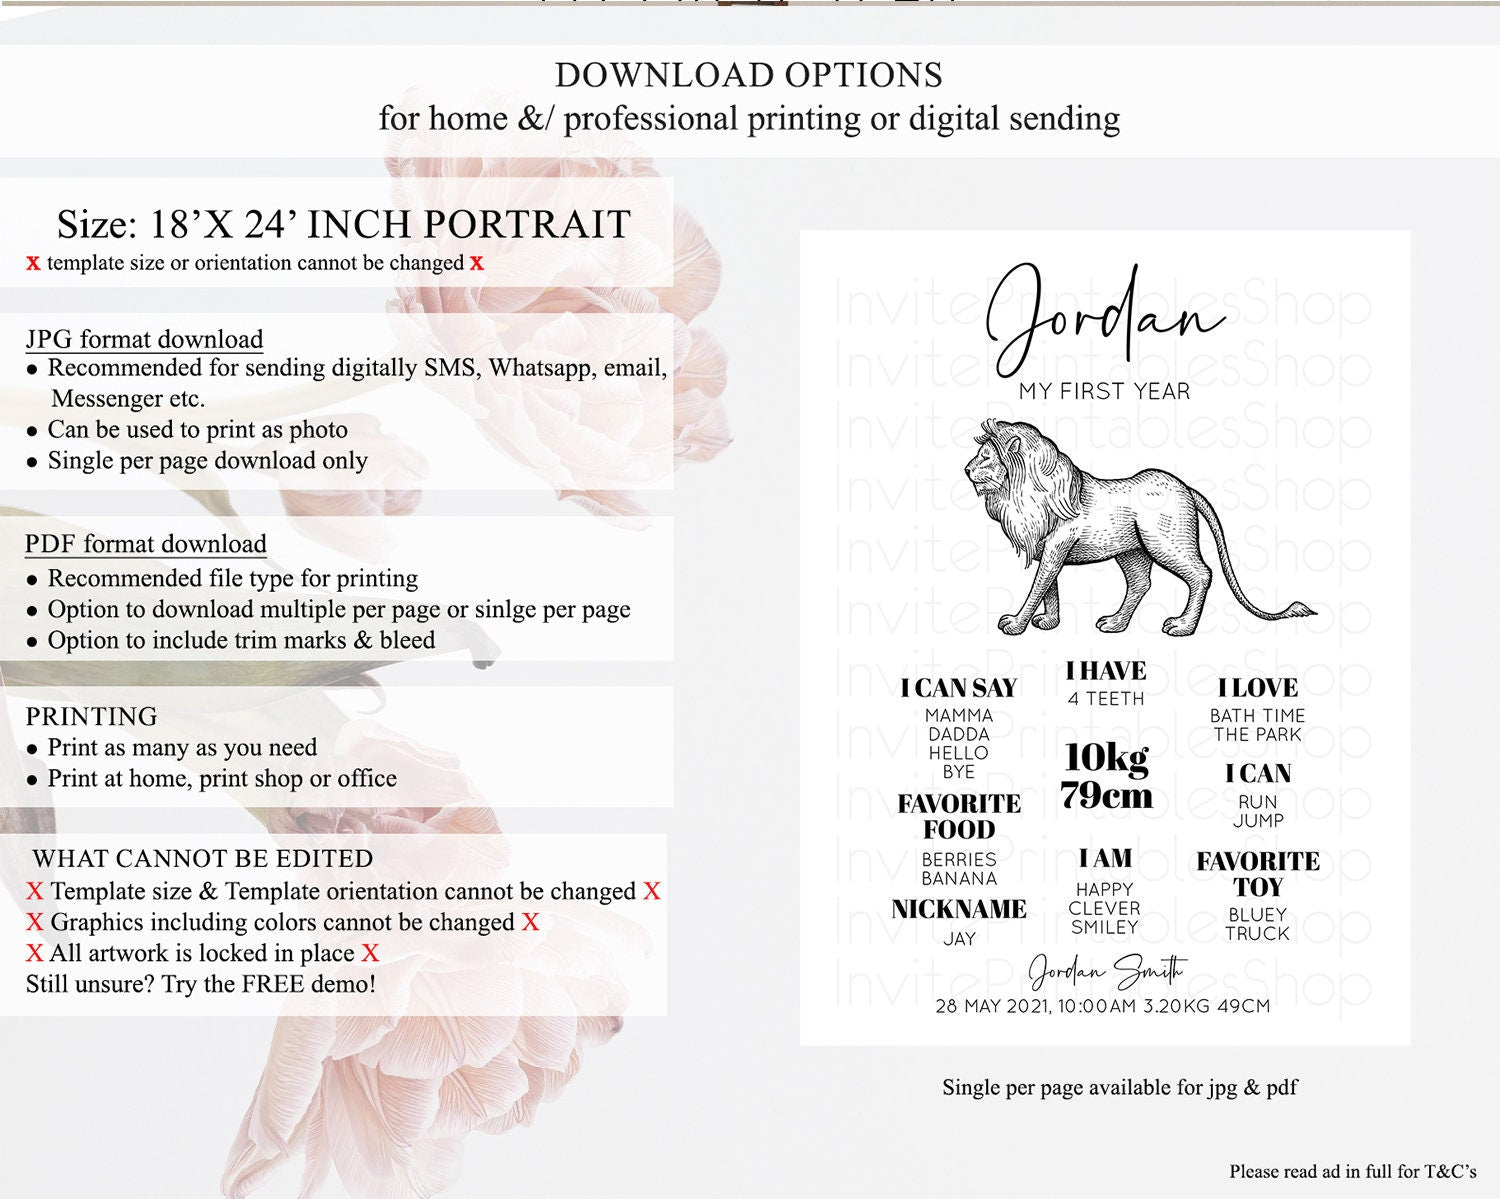
Task: Click 'Single per page available for jpg & pdf' caption
Action: (1119, 1087)
